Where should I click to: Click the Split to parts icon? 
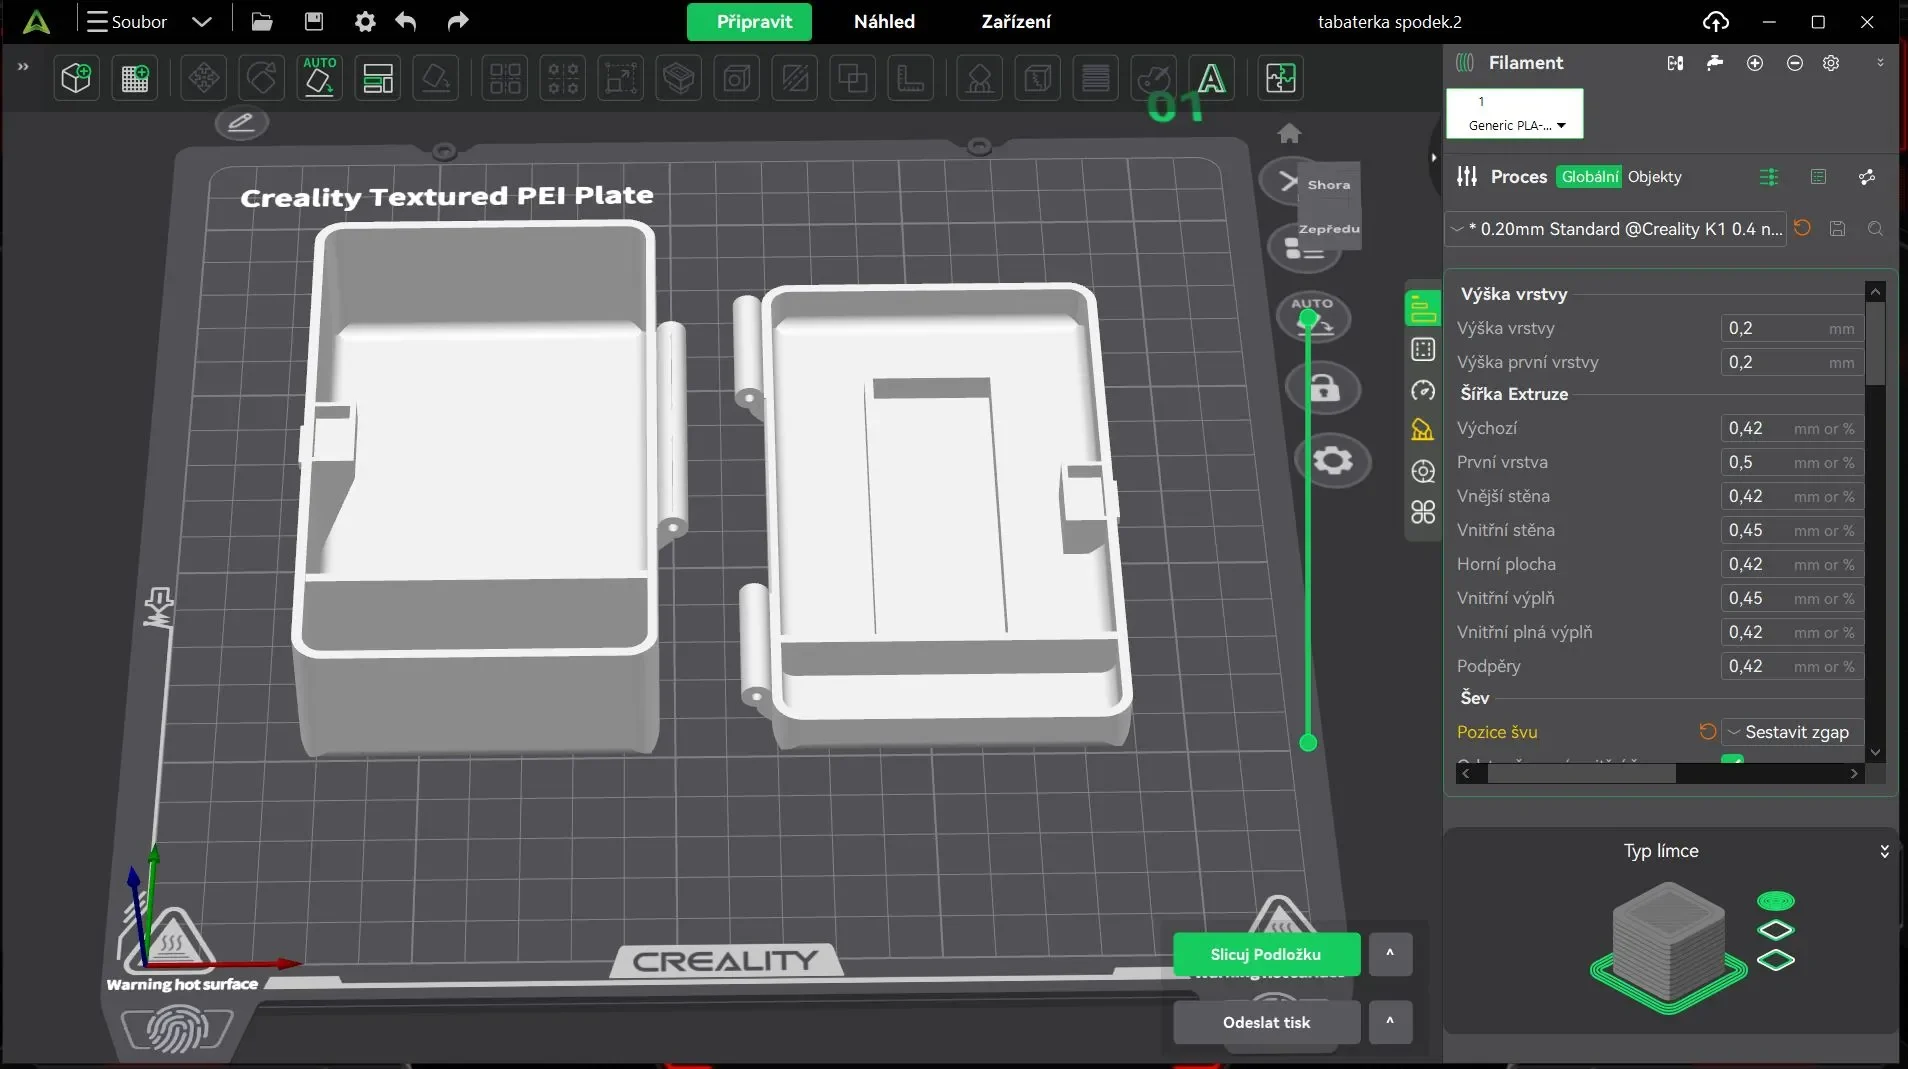563,78
